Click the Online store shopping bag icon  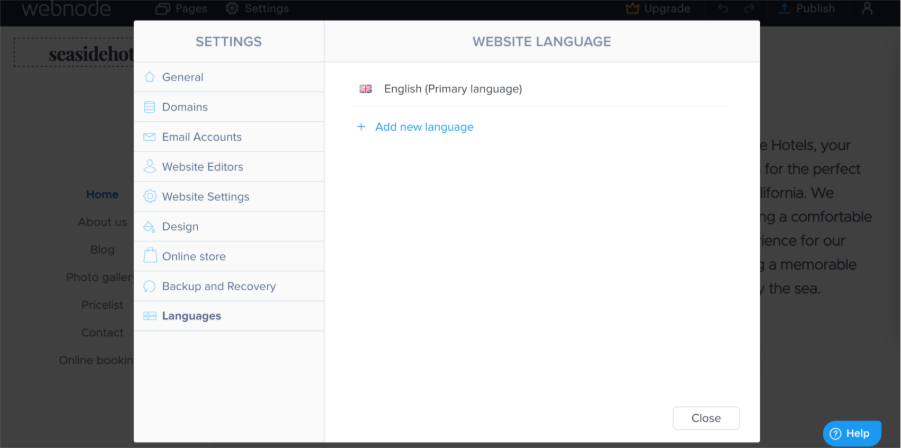[149, 256]
